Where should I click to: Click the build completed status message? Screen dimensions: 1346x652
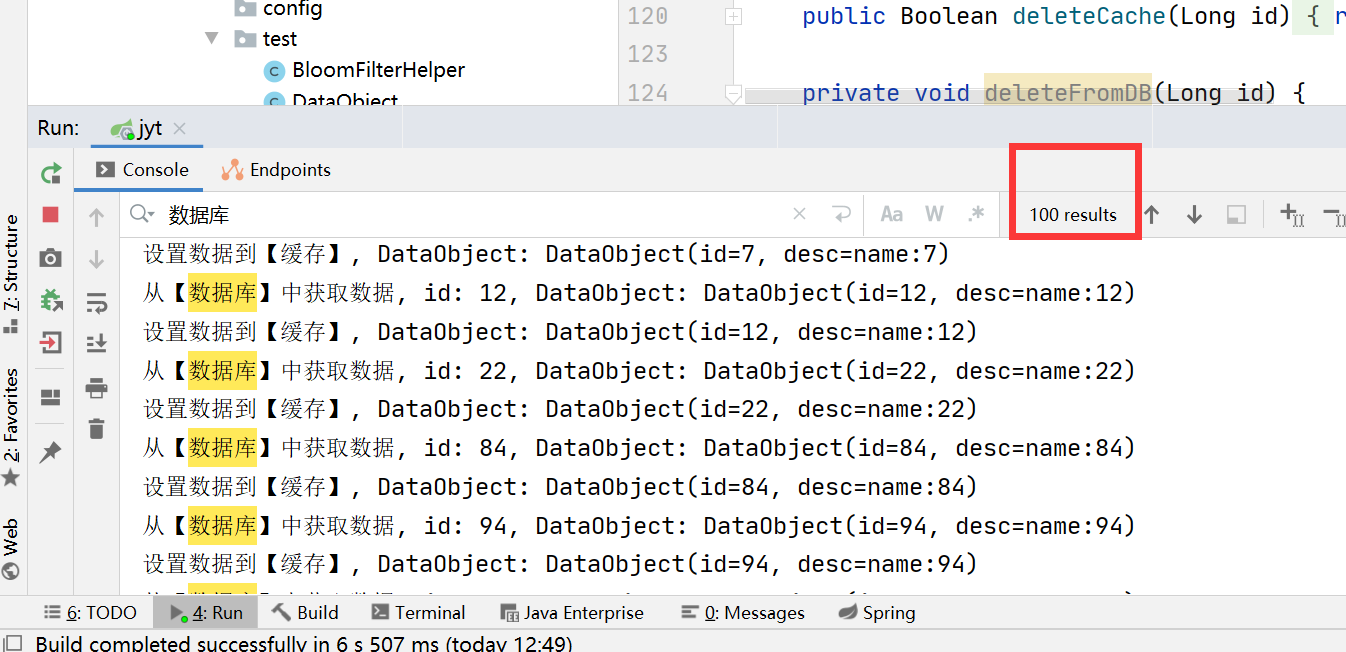pos(303,643)
